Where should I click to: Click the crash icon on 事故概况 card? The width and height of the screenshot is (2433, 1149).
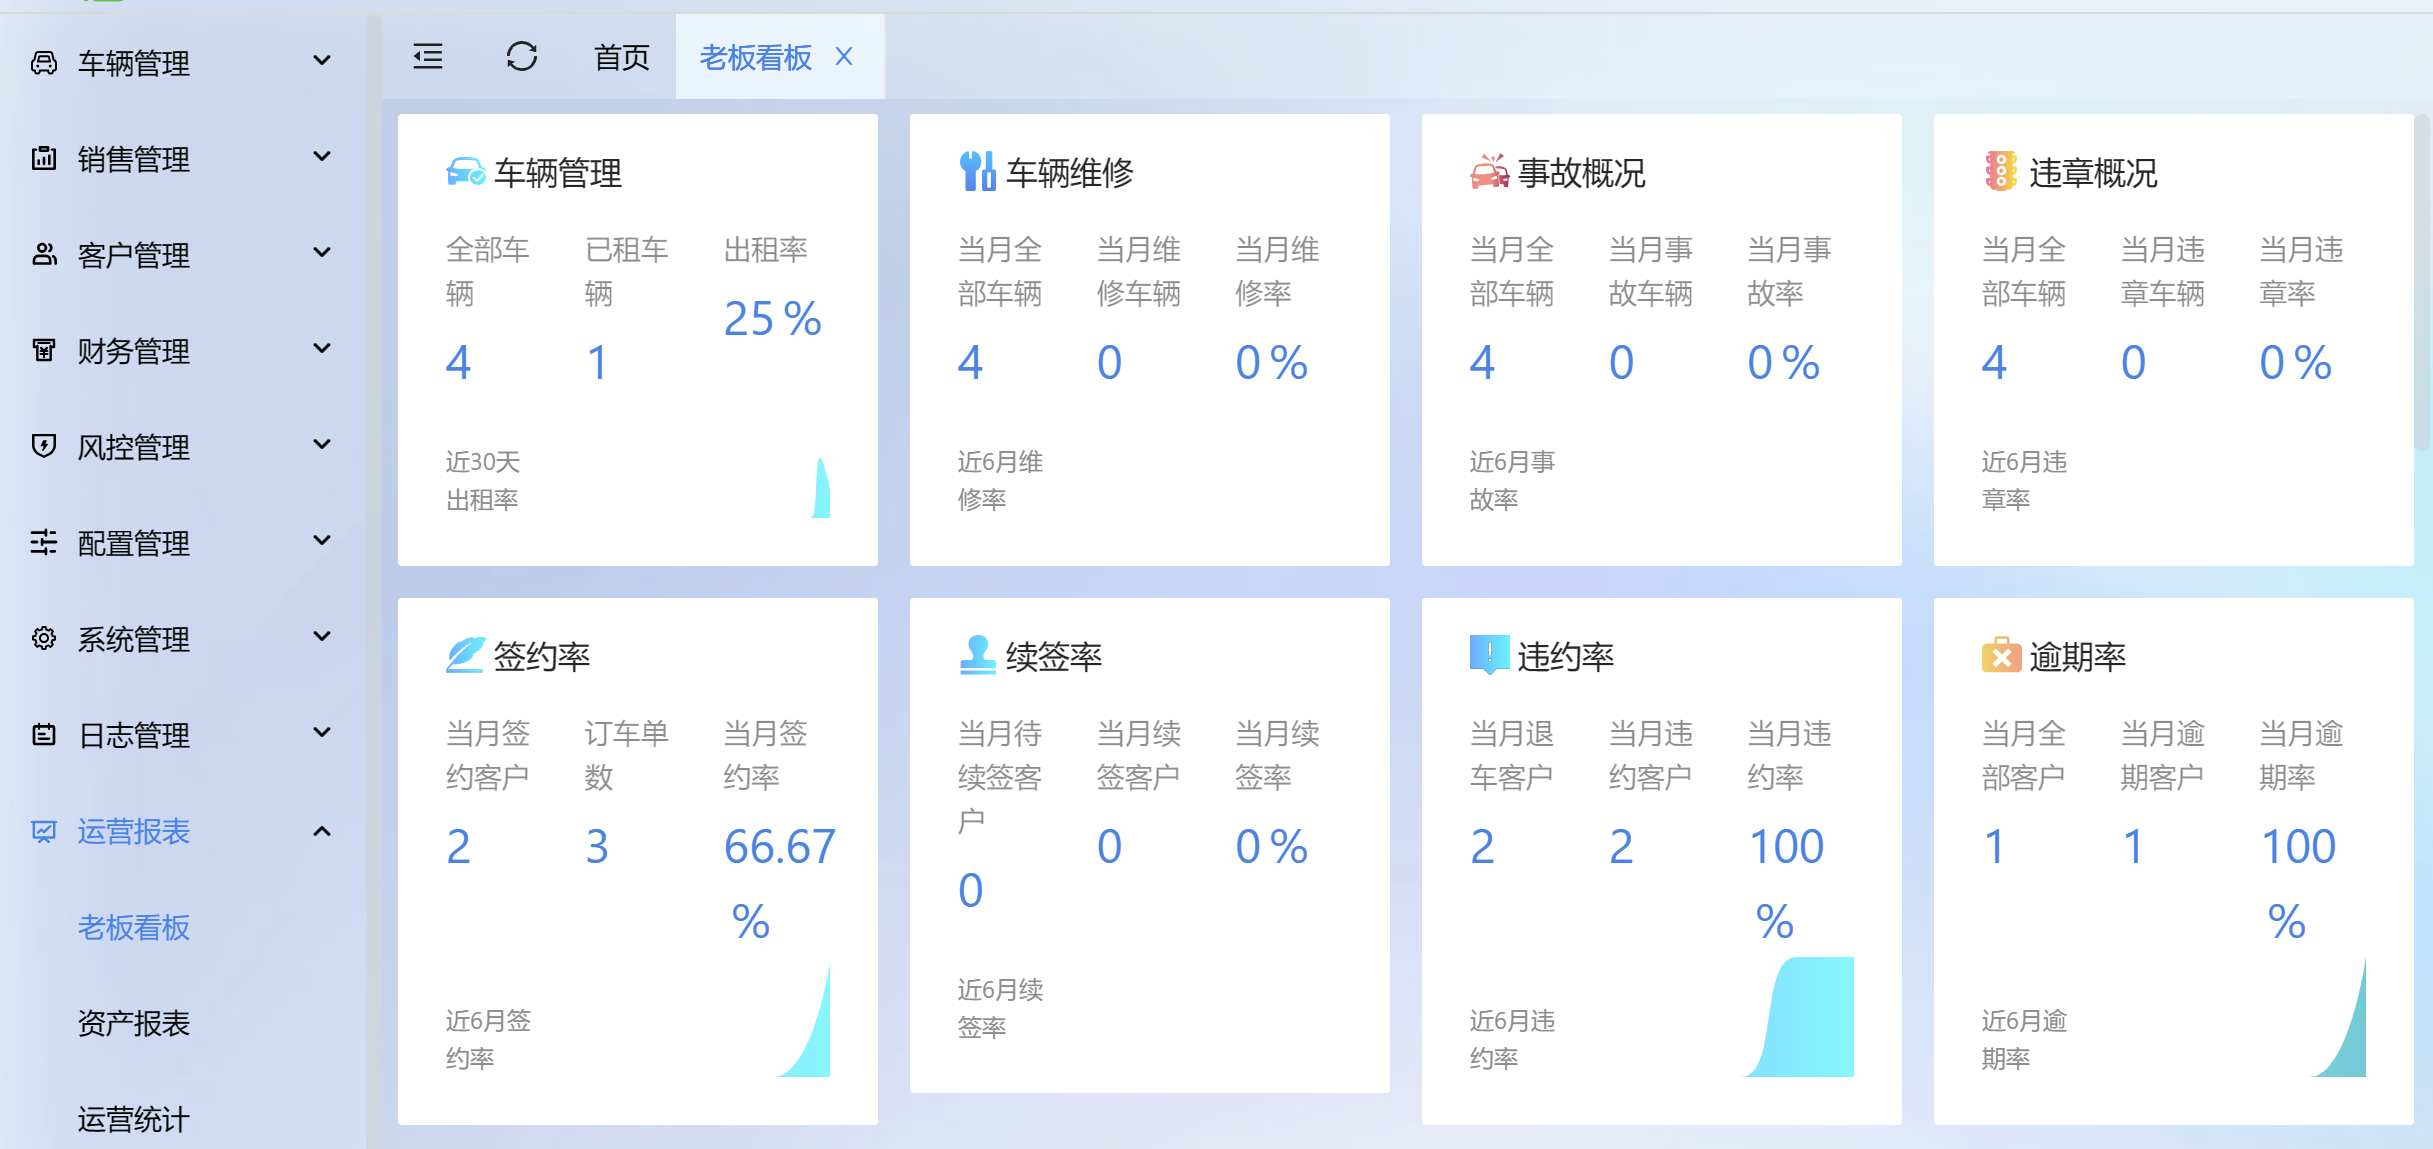1489,172
